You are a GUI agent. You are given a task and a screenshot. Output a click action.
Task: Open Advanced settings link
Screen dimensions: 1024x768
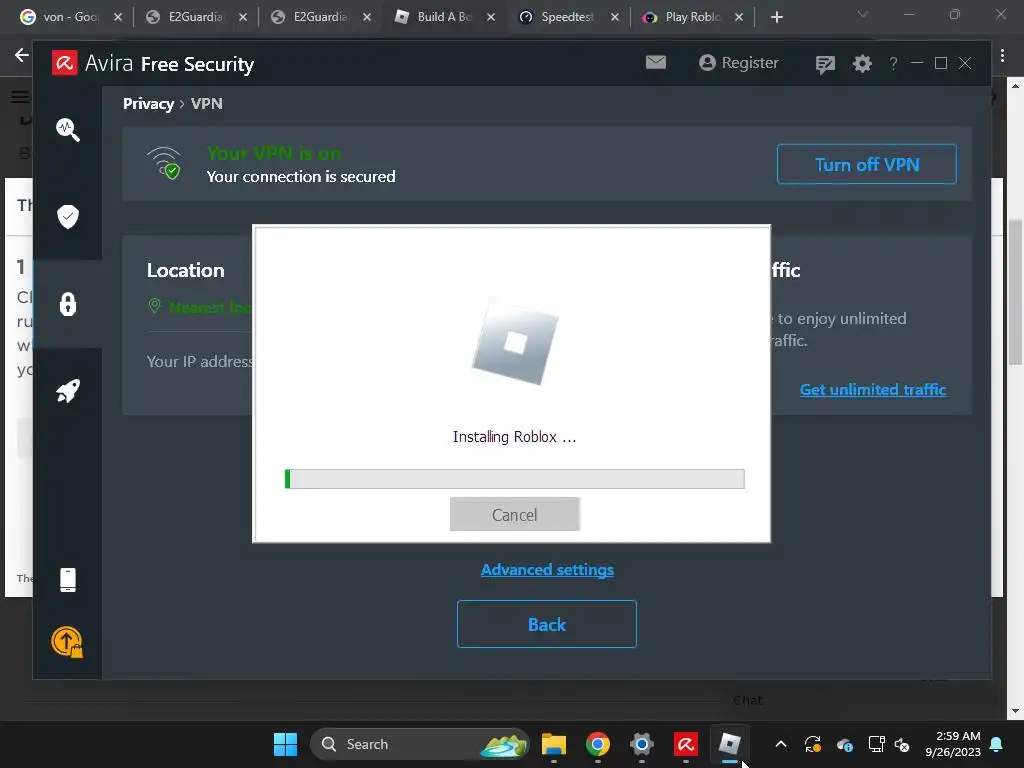547,569
